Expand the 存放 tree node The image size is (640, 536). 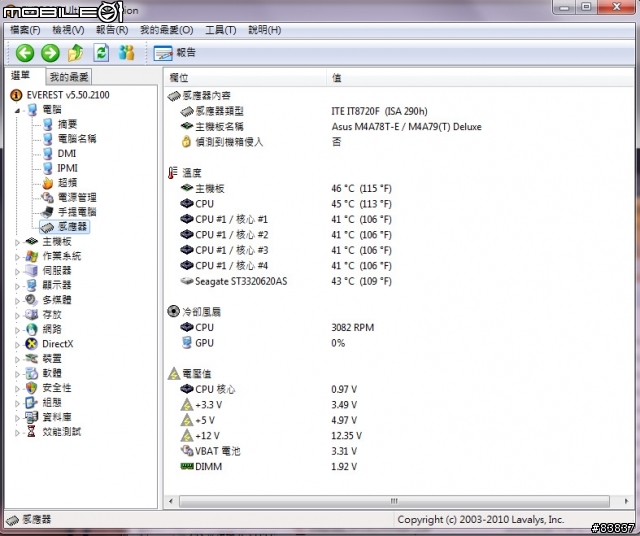[17, 316]
